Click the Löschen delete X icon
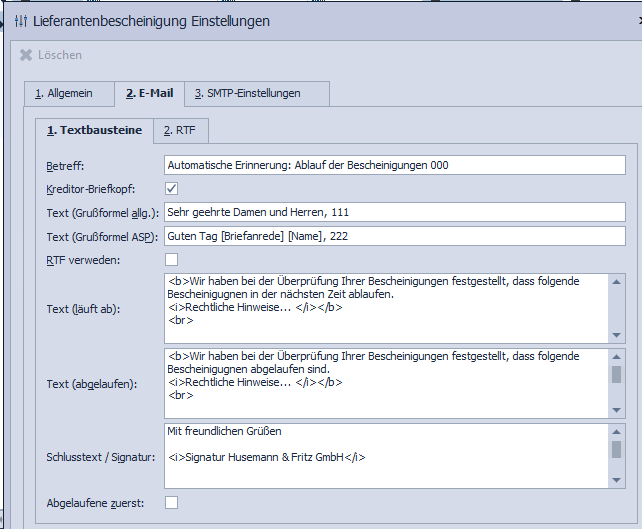This screenshot has height=529, width=642. pos(26,55)
